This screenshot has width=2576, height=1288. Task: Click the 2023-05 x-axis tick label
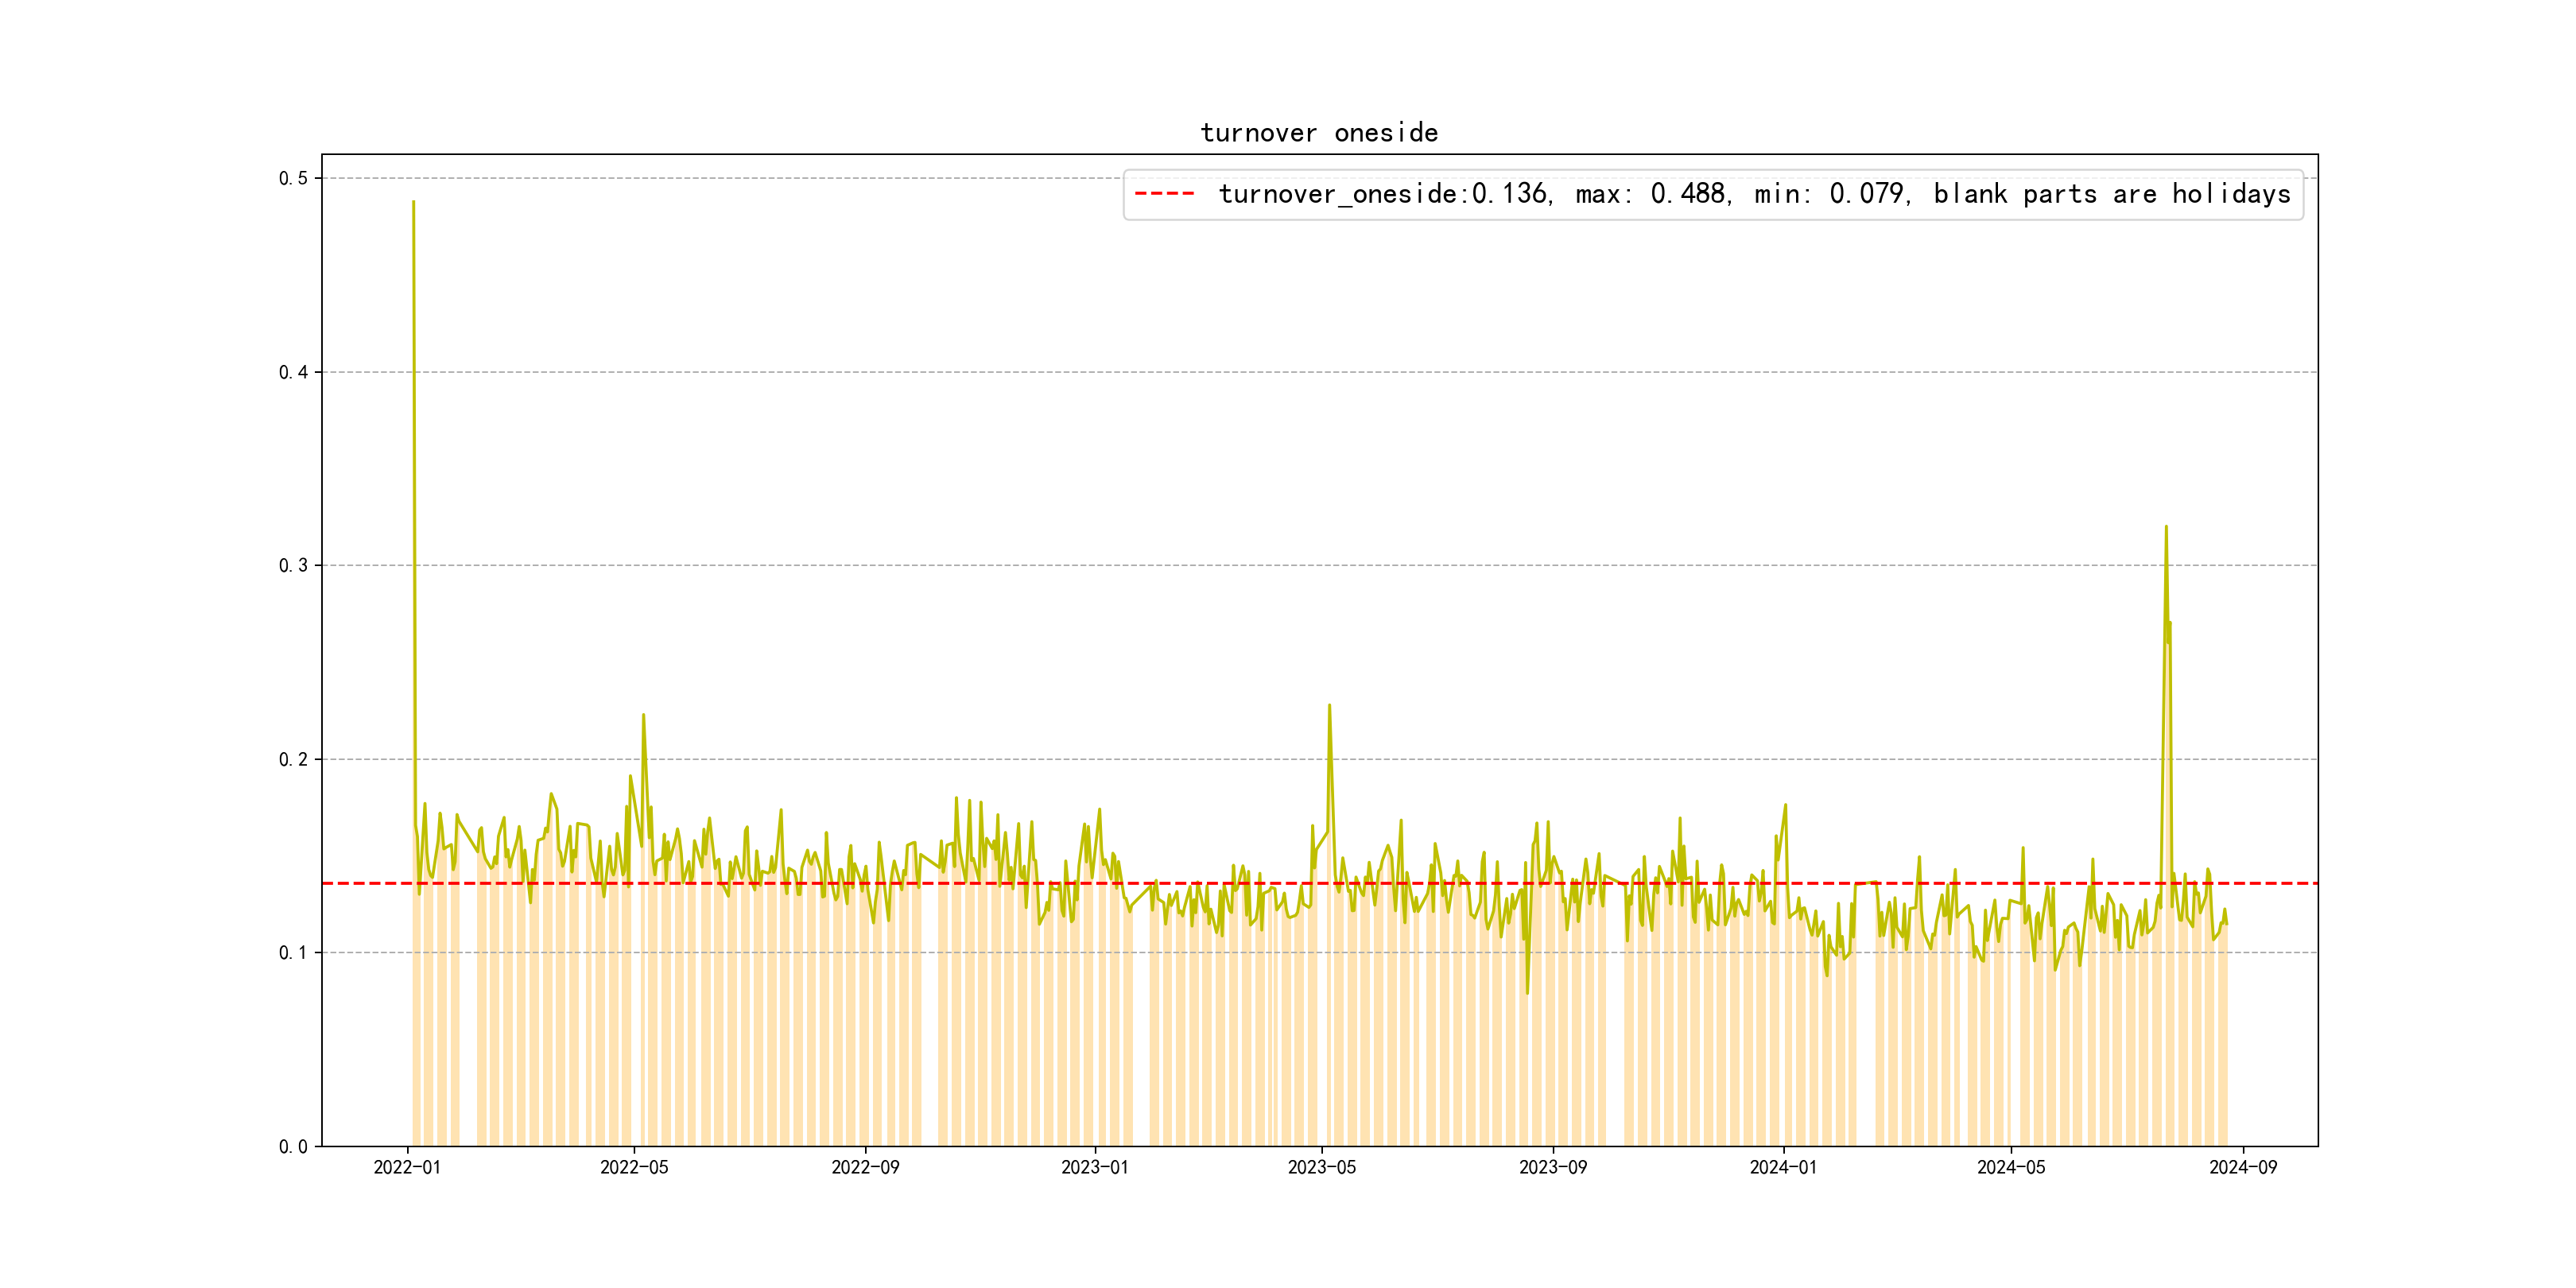coord(1321,1167)
